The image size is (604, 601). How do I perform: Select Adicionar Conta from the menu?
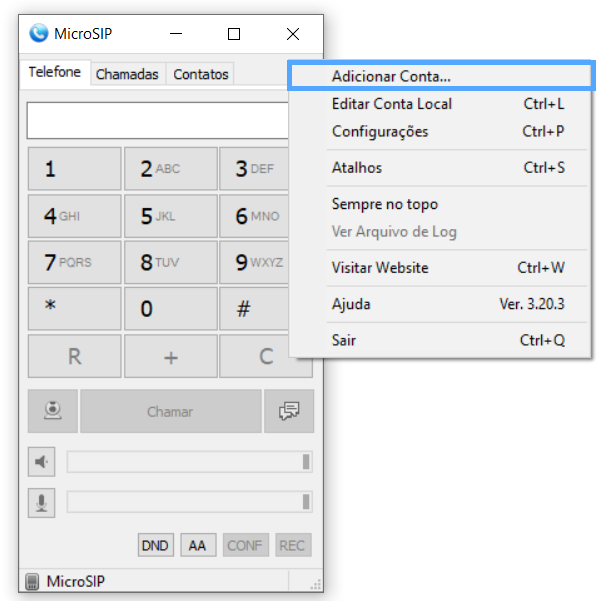(x=391, y=76)
